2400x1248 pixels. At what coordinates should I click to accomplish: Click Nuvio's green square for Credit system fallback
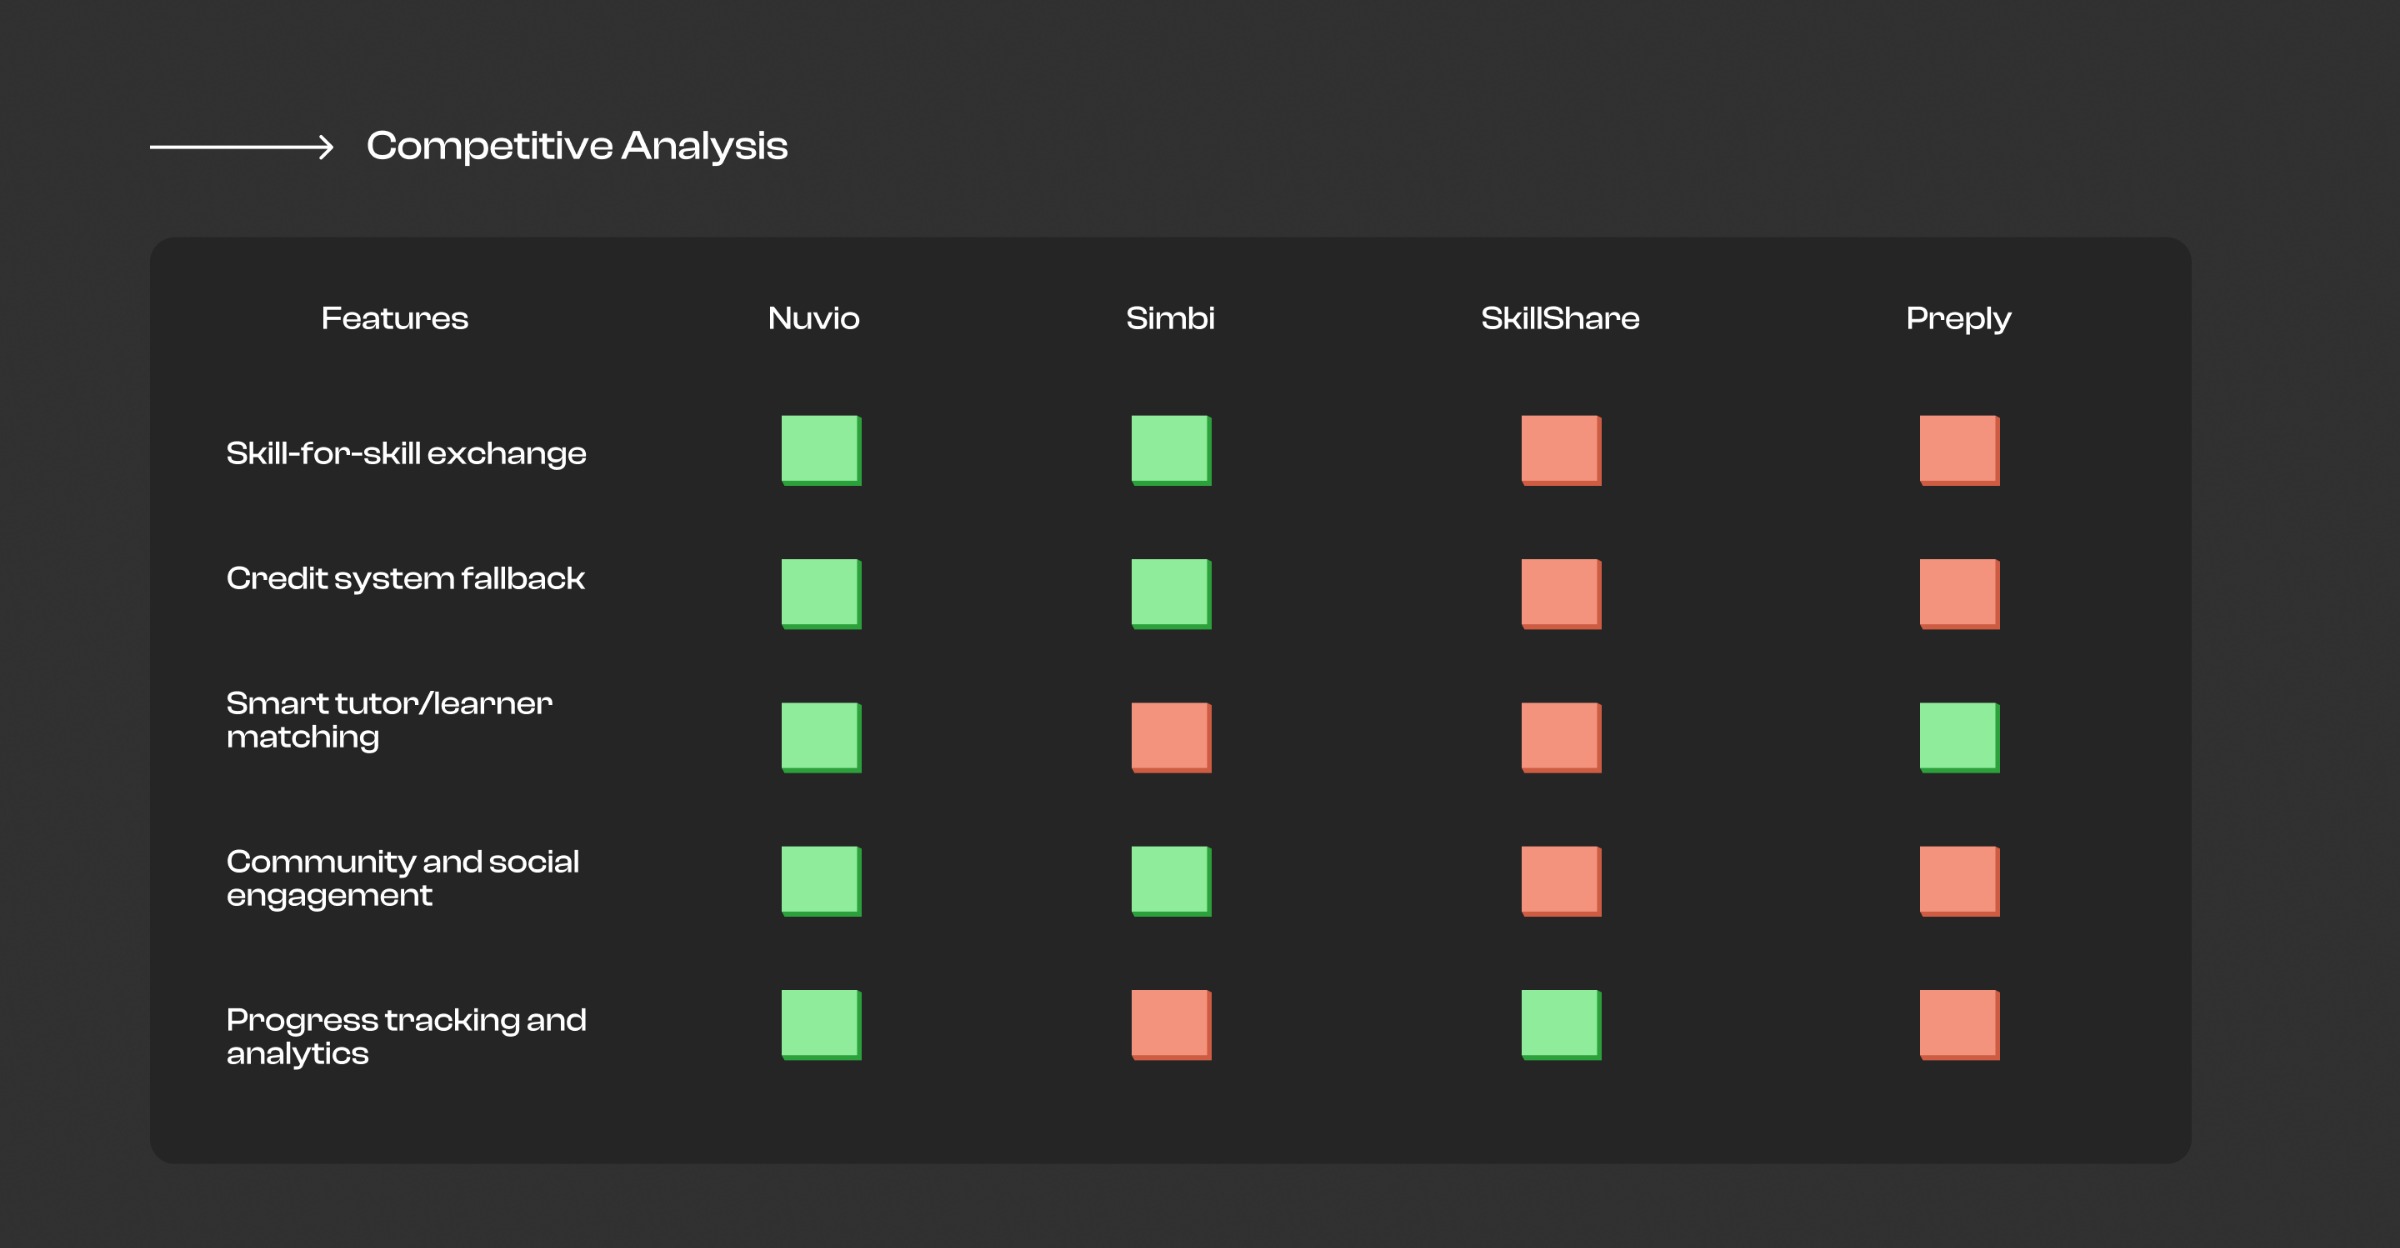821,594
